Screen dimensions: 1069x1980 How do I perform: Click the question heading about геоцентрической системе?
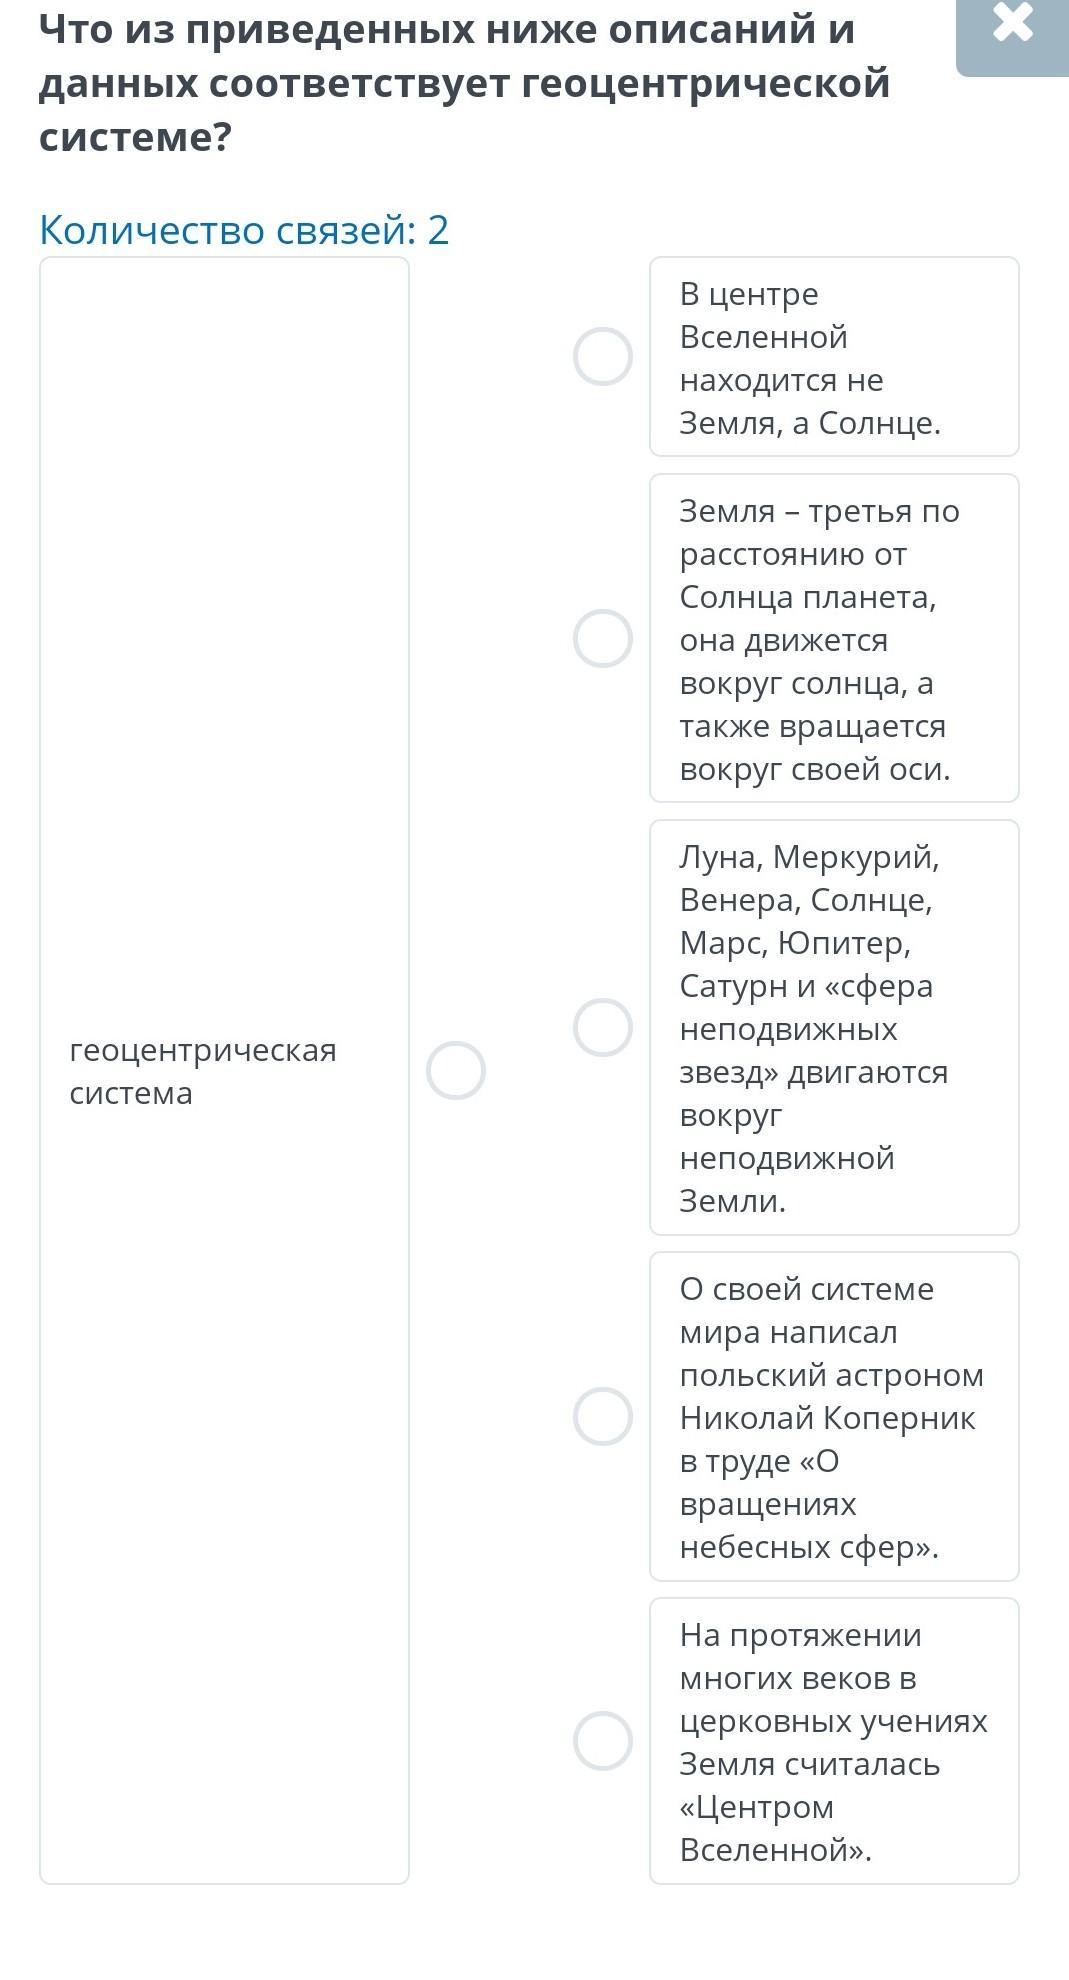(x=465, y=83)
